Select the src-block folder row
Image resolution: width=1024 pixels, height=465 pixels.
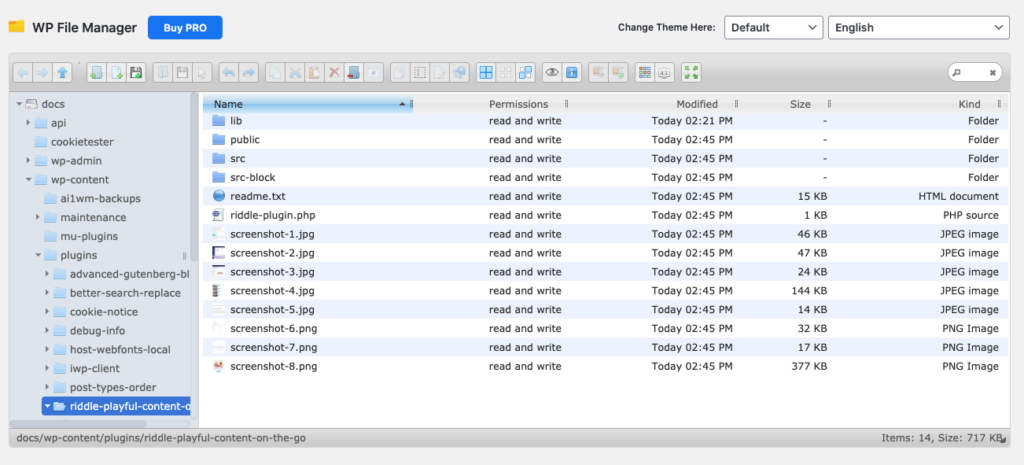point(605,178)
